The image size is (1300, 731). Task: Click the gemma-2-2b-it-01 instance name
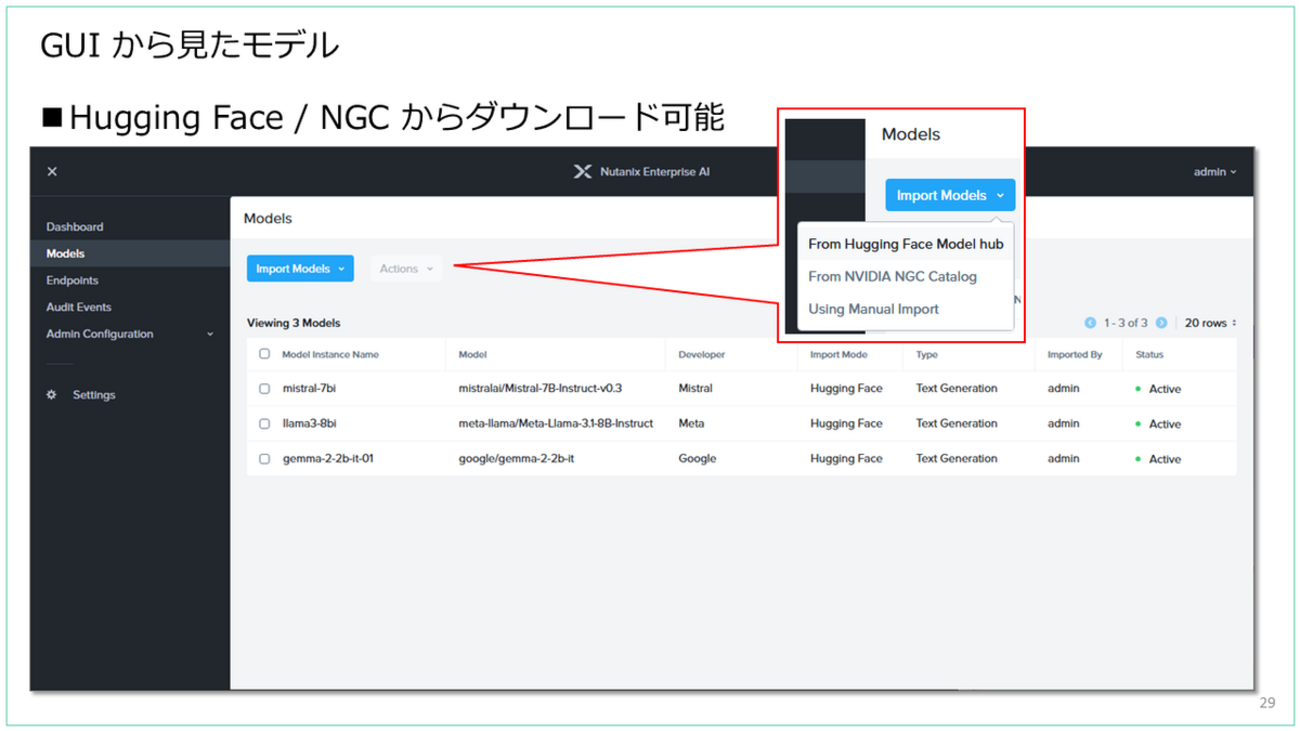point(328,459)
